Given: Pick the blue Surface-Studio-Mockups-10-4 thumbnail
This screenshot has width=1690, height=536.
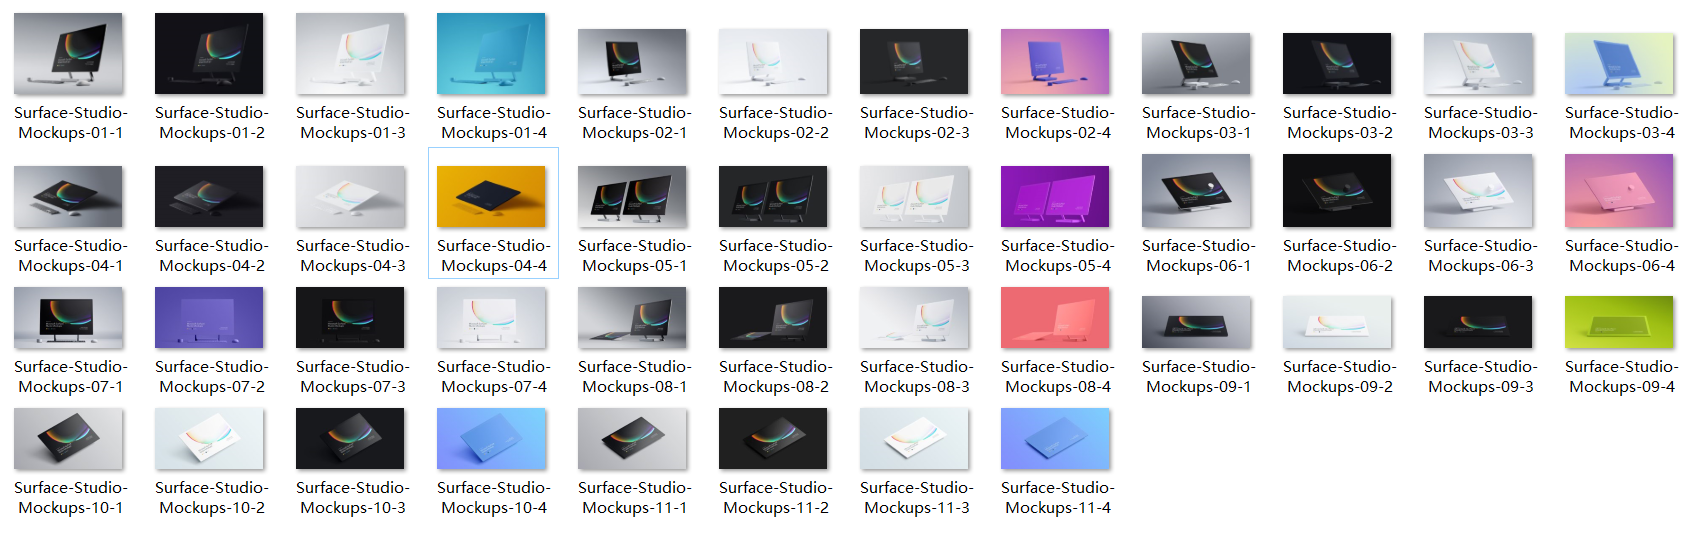Looking at the screenshot, I should point(491,439).
